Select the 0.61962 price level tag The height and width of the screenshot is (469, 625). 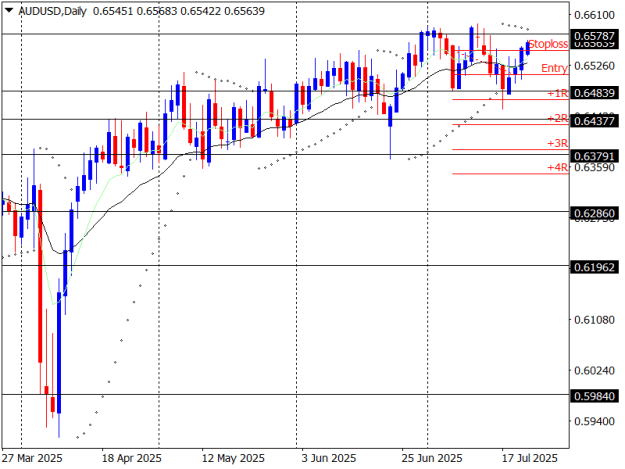(x=594, y=267)
